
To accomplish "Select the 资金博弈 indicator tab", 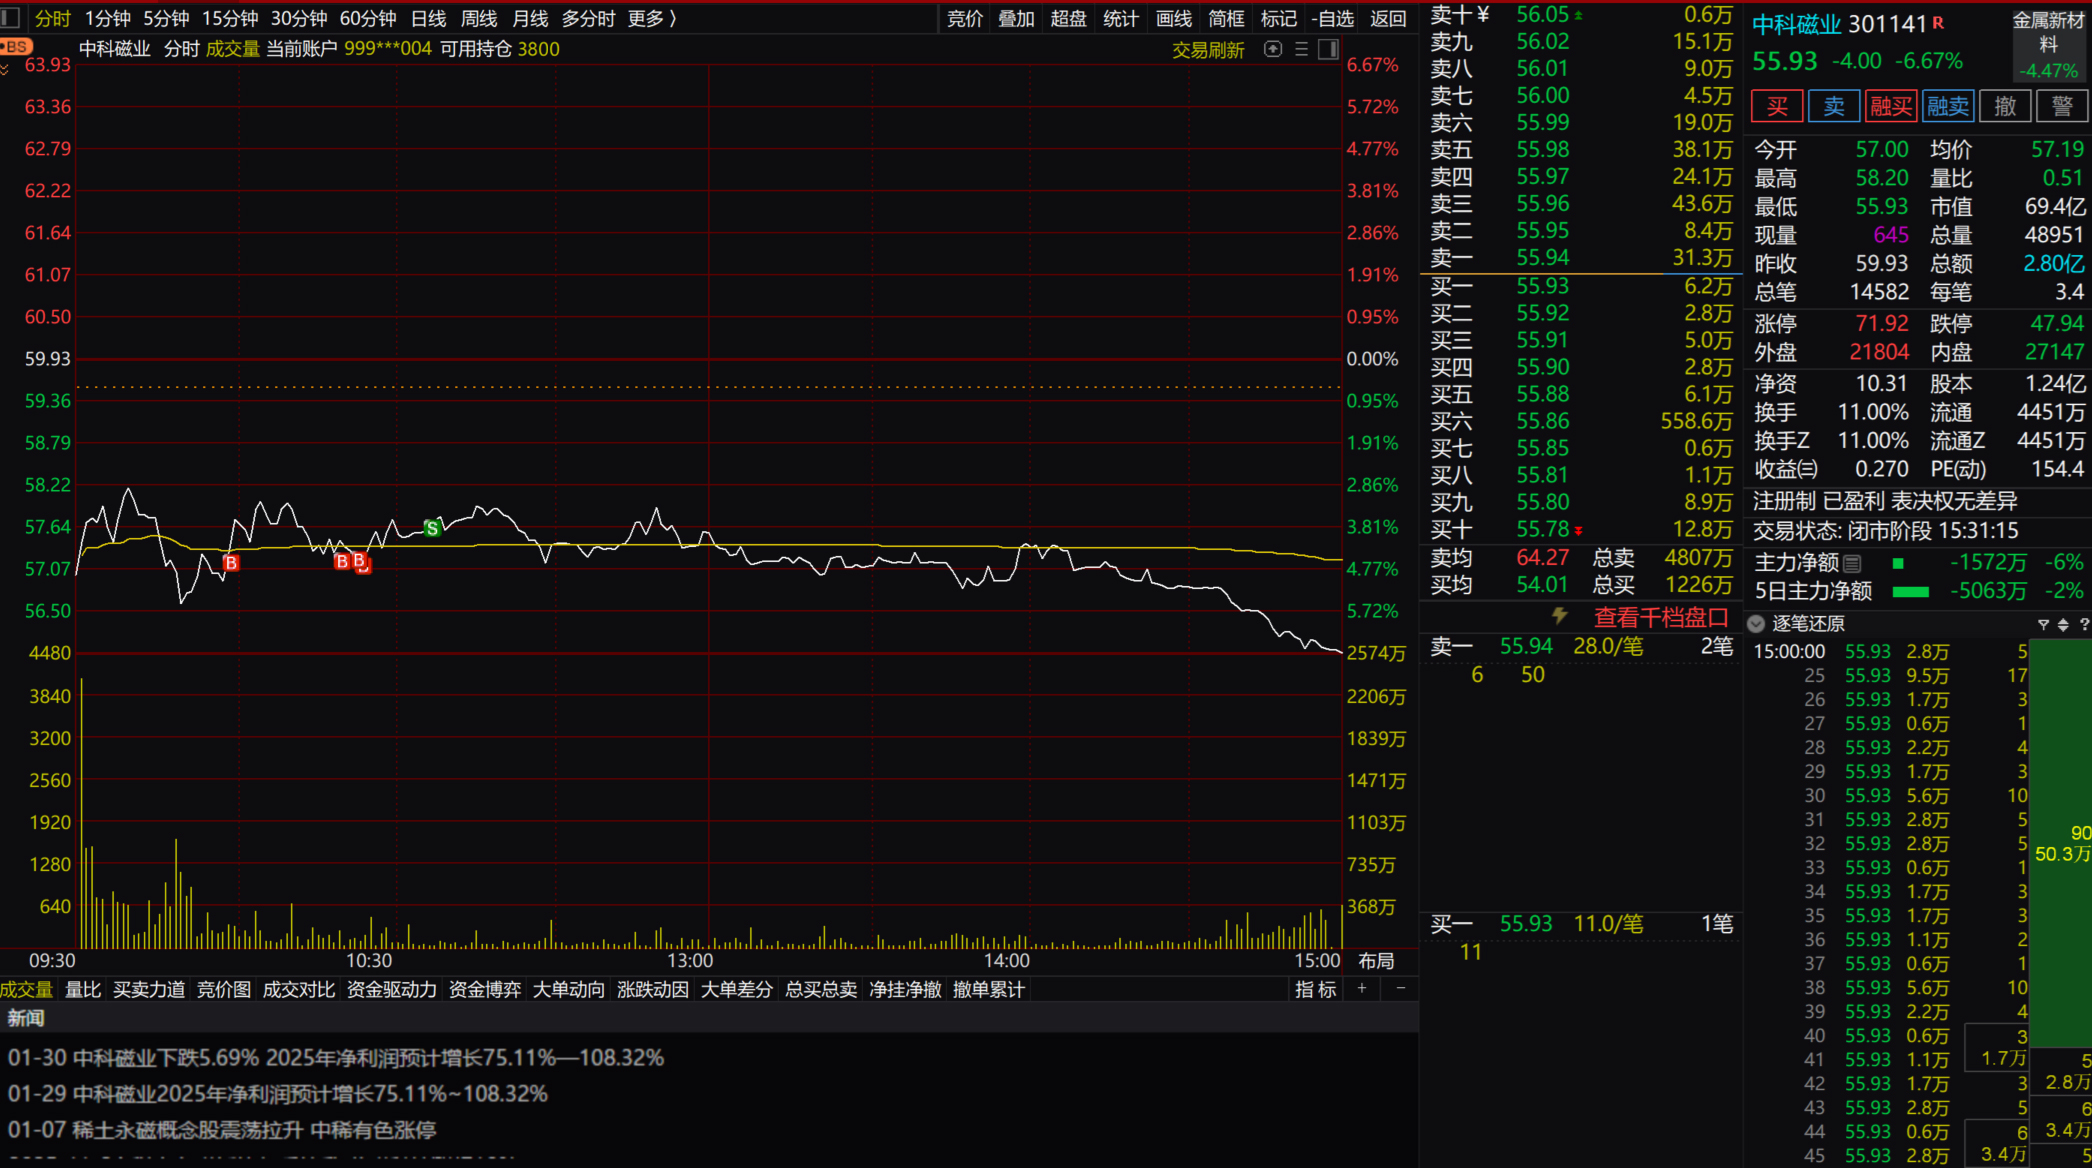I will click(x=484, y=990).
